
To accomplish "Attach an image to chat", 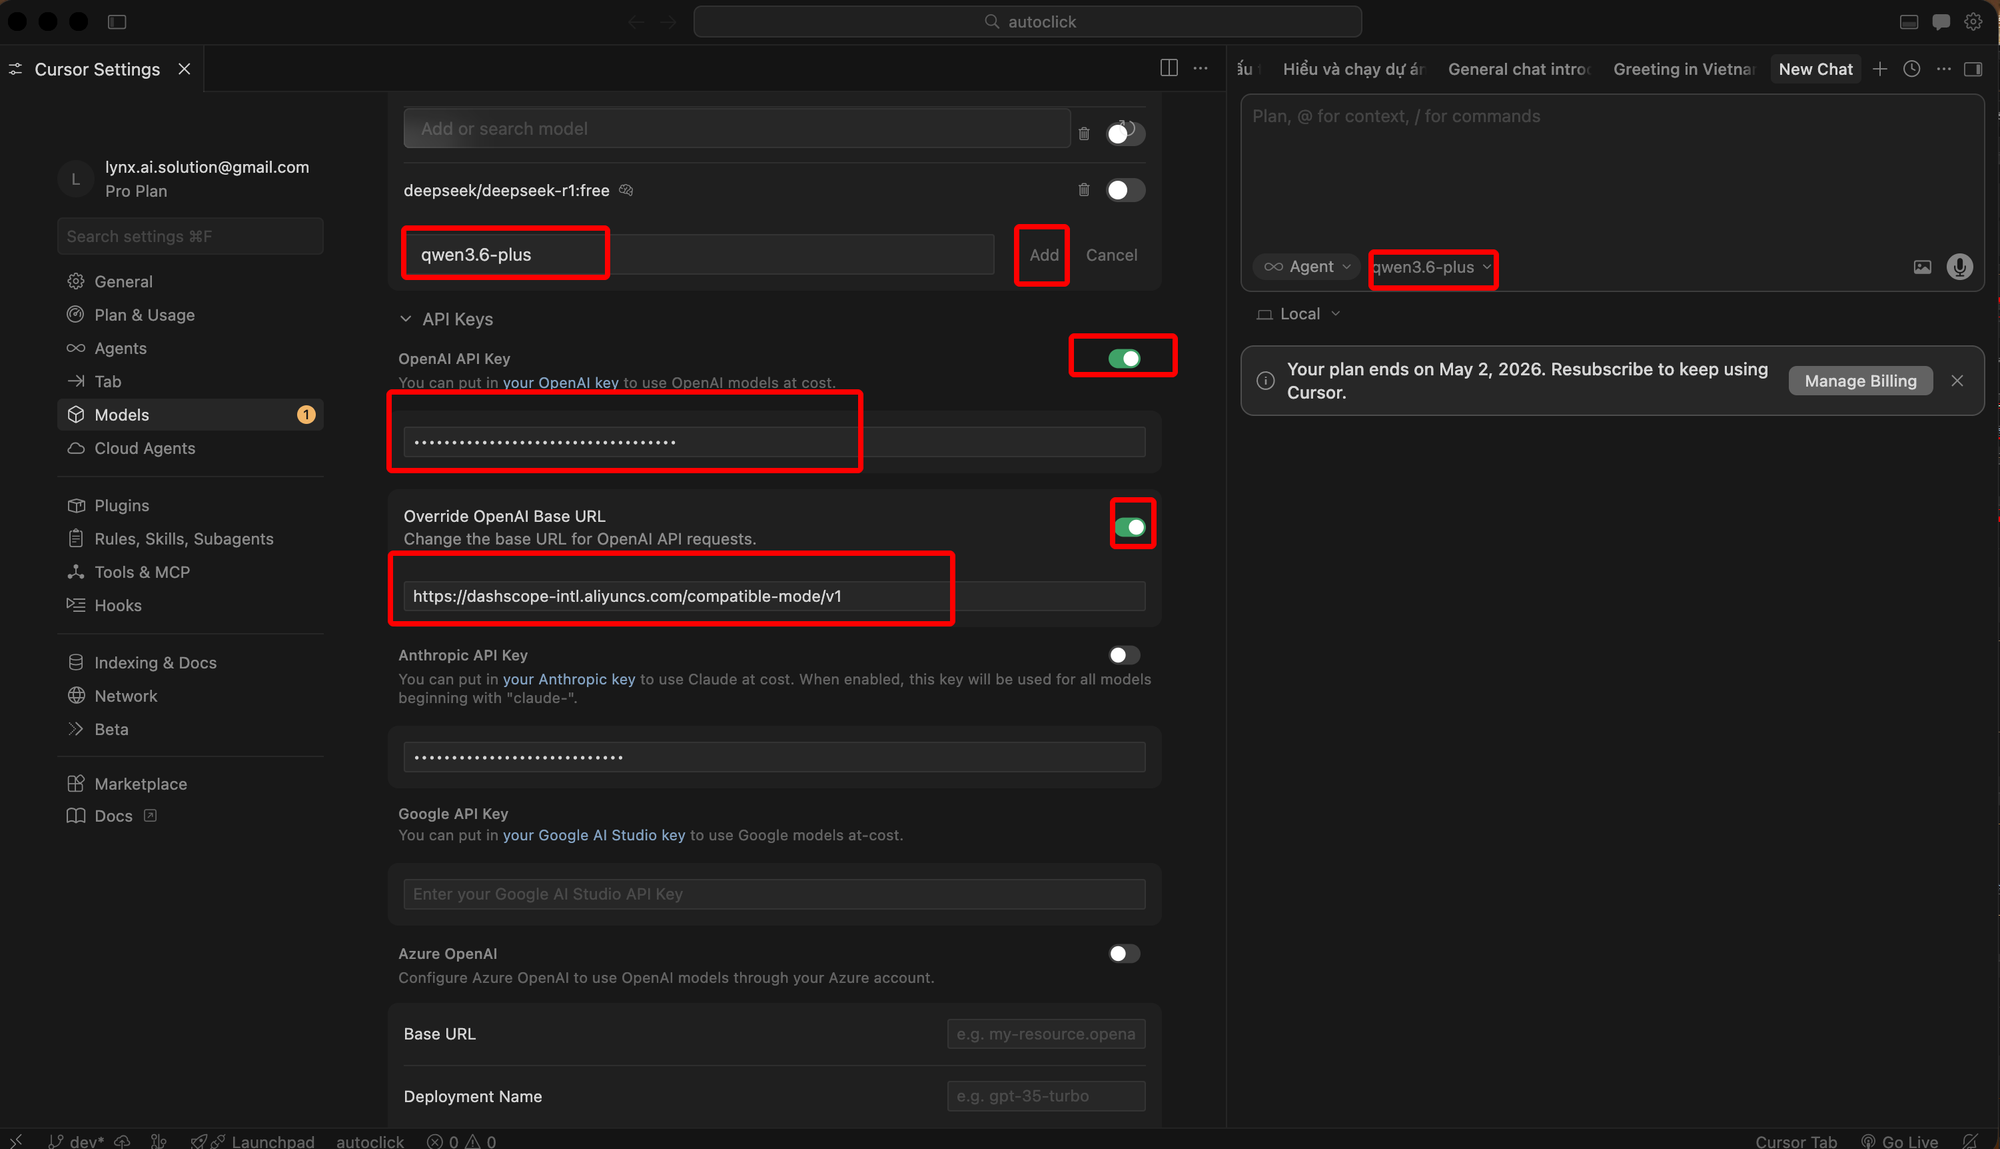I will (x=1922, y=267).
